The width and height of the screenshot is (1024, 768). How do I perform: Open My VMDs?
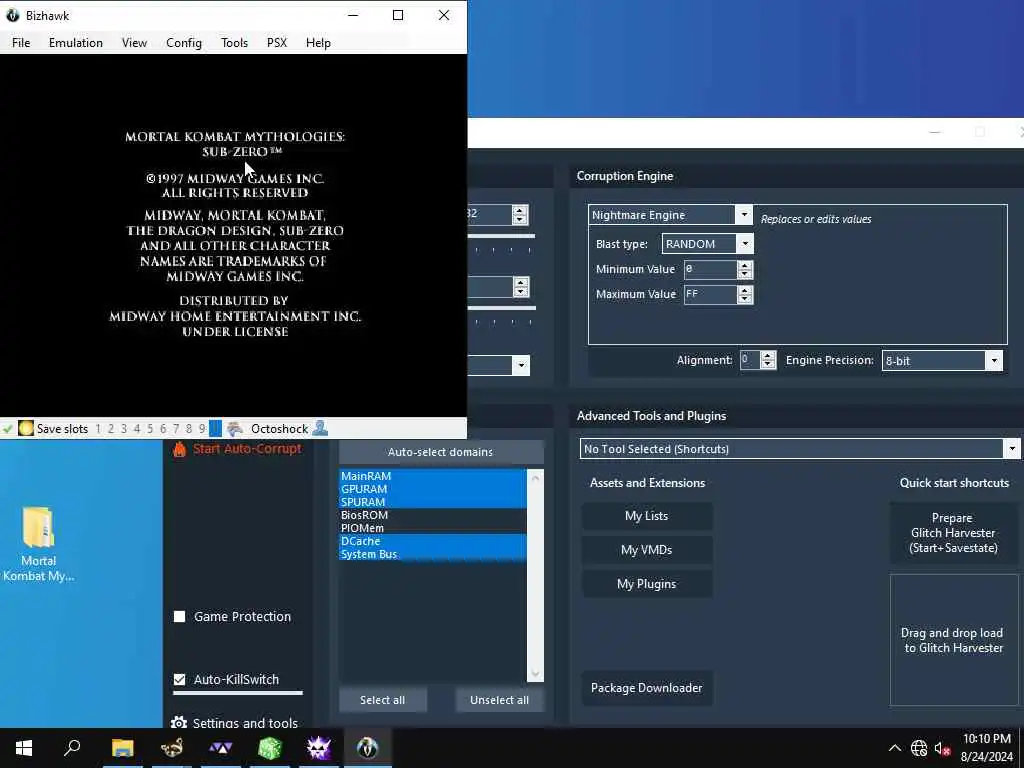point(647,550)
